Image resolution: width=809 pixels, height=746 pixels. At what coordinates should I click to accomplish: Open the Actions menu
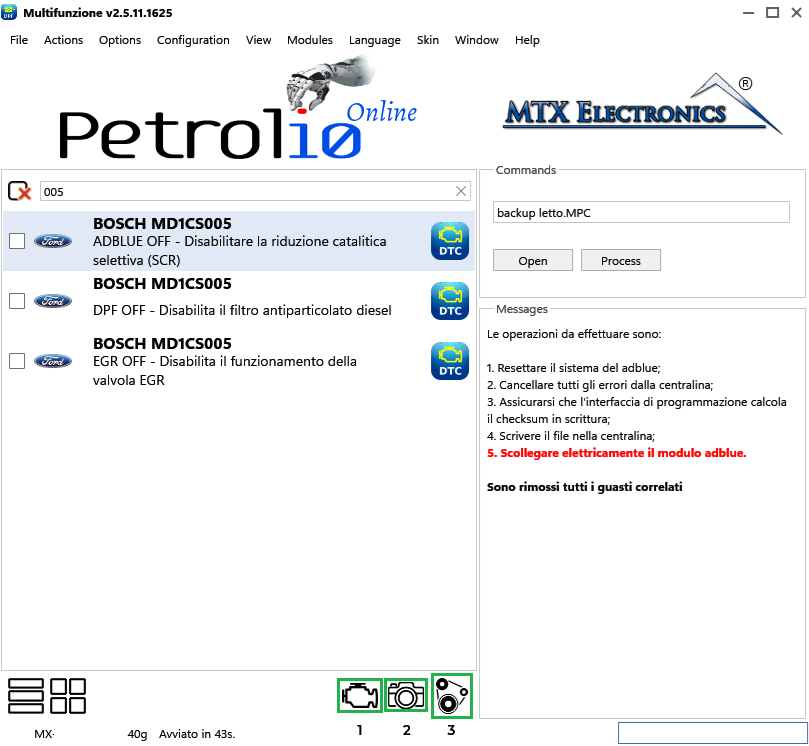point(63,40)
